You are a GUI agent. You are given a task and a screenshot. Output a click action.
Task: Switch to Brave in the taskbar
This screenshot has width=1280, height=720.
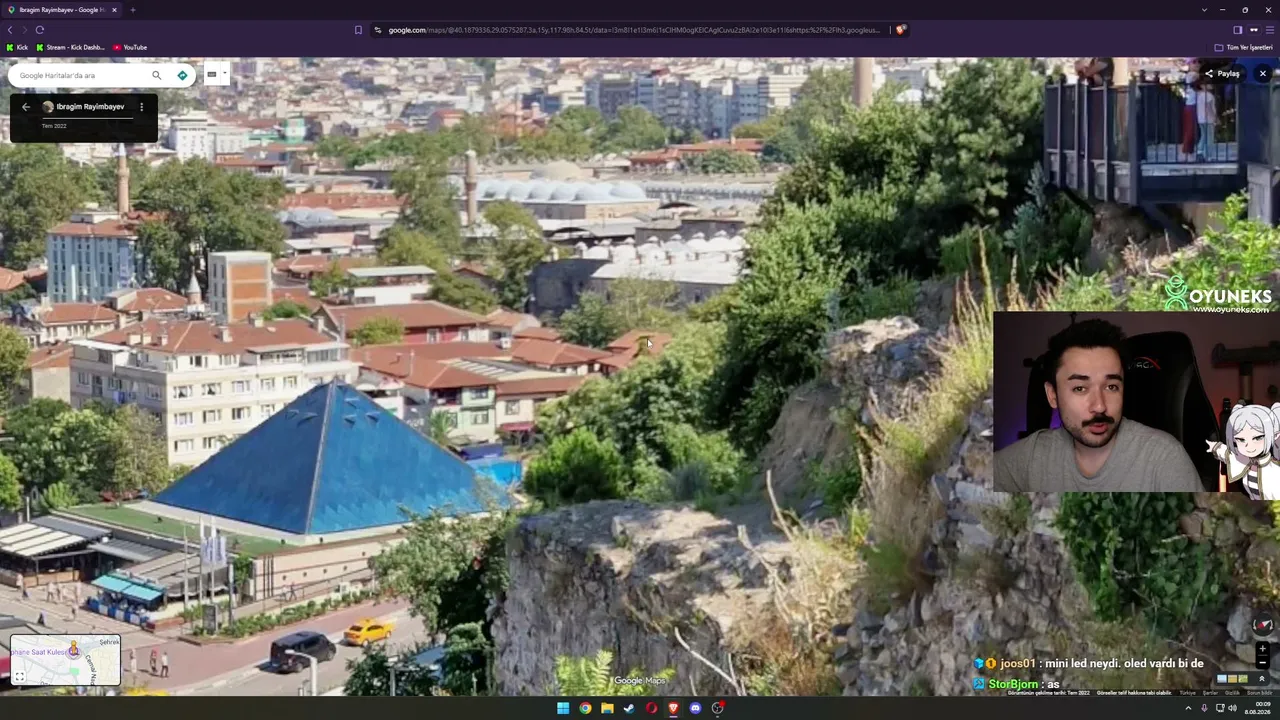click(x=673, y=708)
